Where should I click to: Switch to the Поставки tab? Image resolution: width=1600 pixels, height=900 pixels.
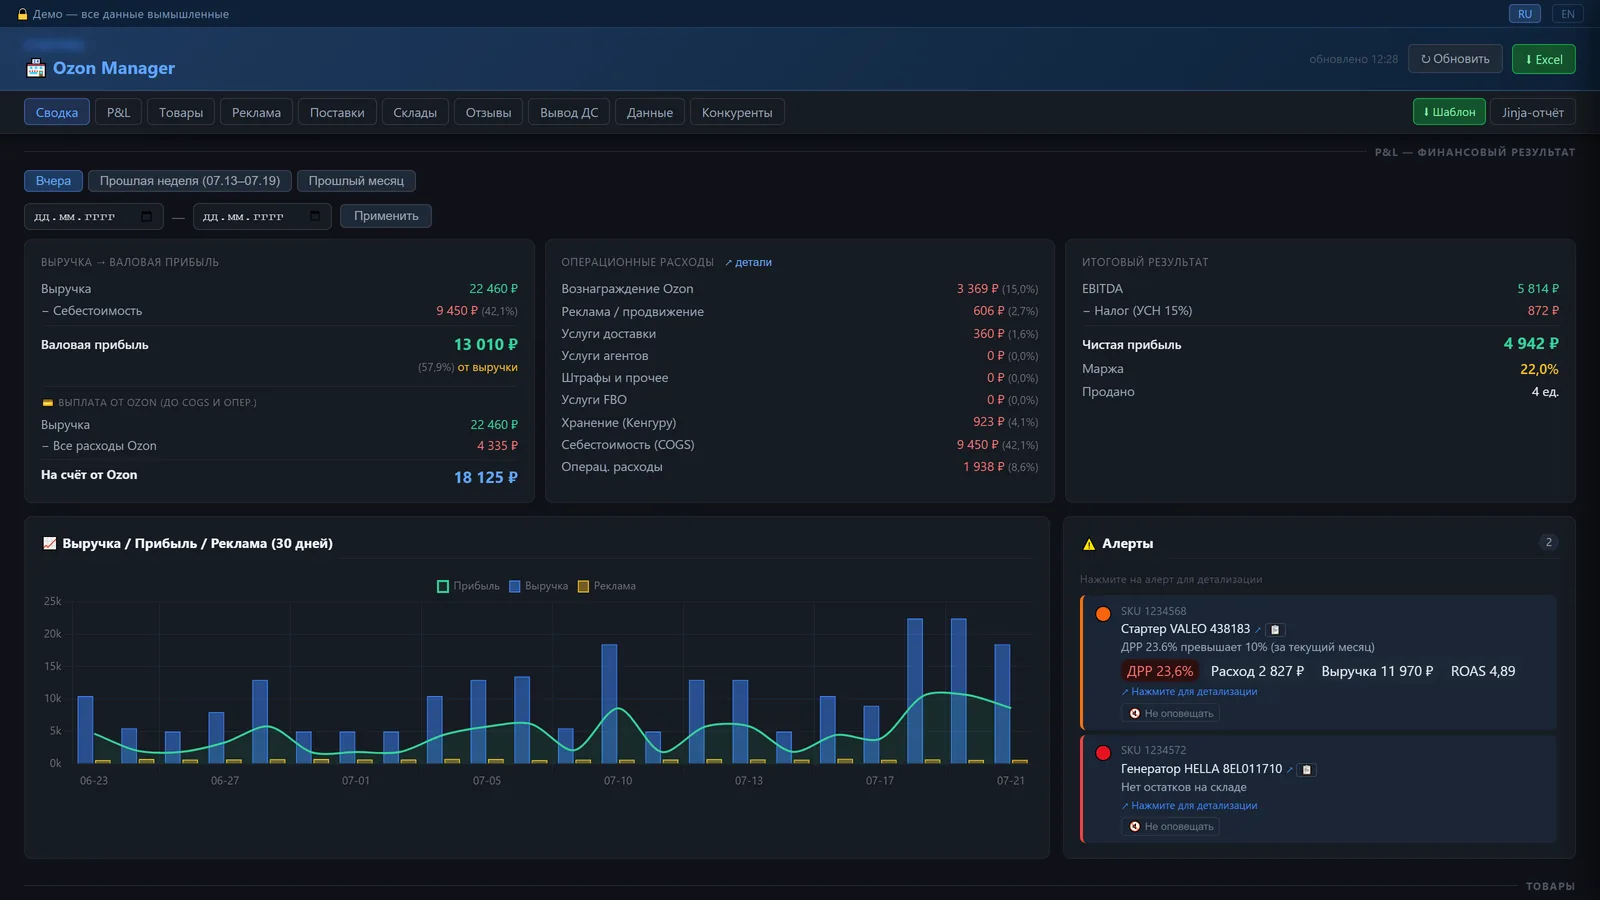[337, 112]
